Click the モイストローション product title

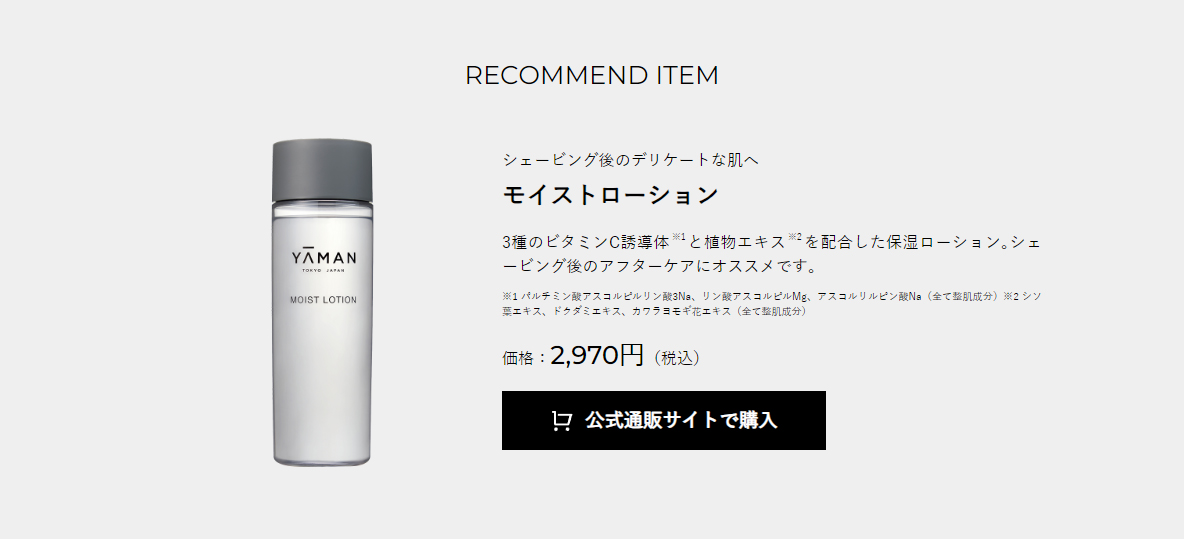610,196
